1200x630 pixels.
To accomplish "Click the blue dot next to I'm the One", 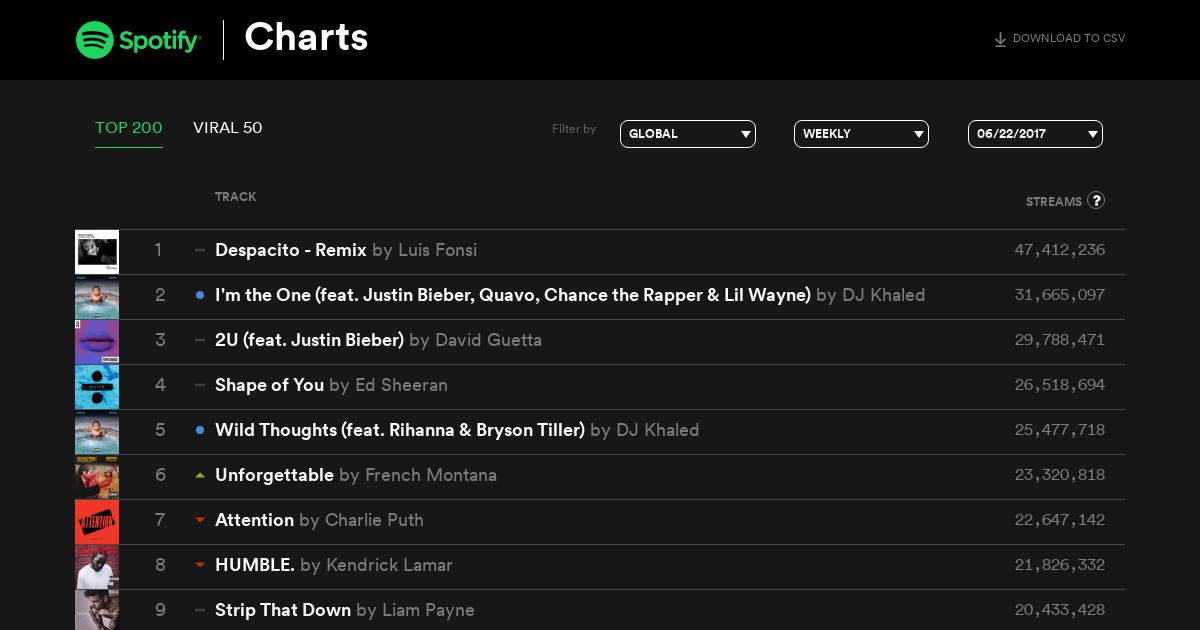I will (200, 295).
